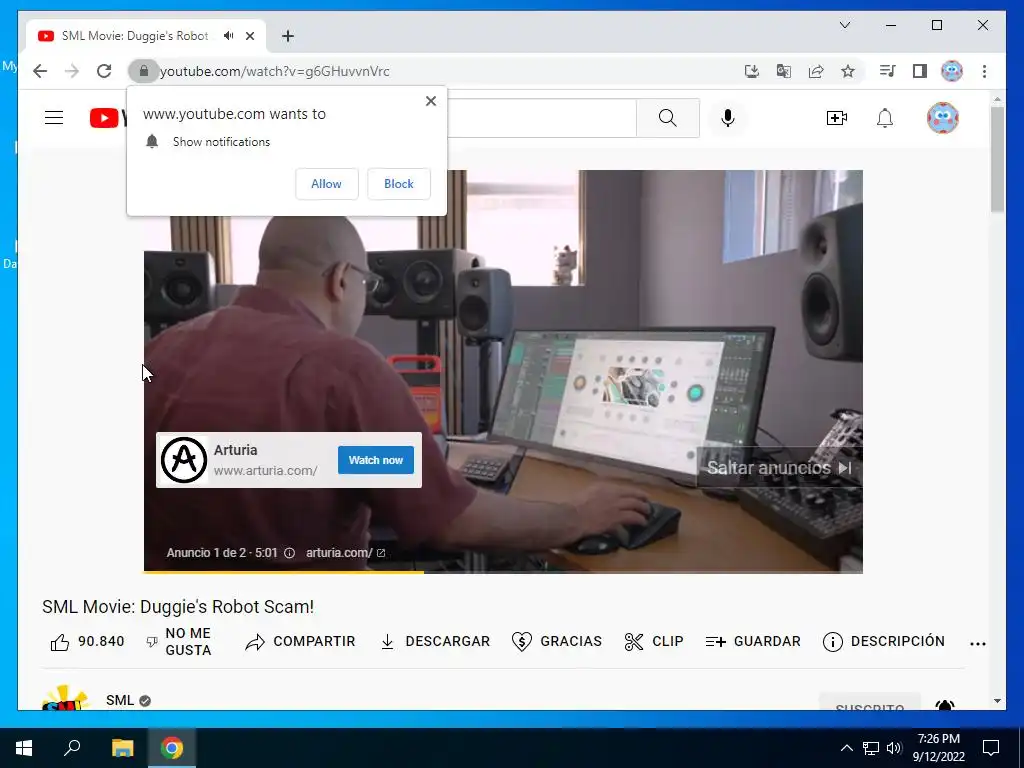Click DESCARGAR to download the video
The image size is (1024, 768).
pos(435,642)
